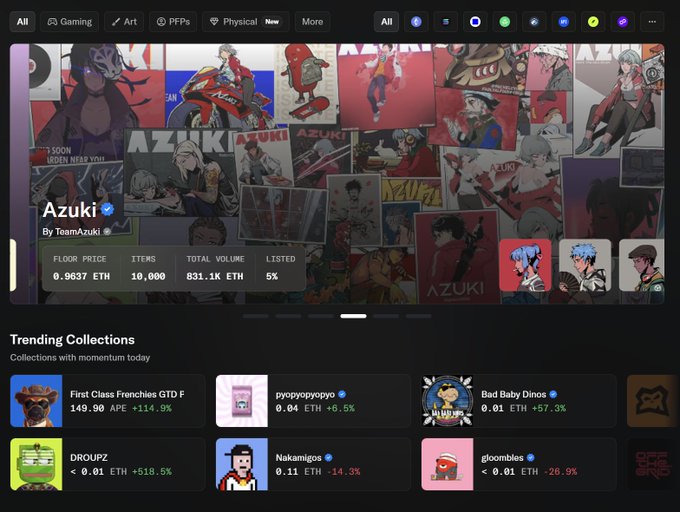Open more chains with ellipsis button

652,22
